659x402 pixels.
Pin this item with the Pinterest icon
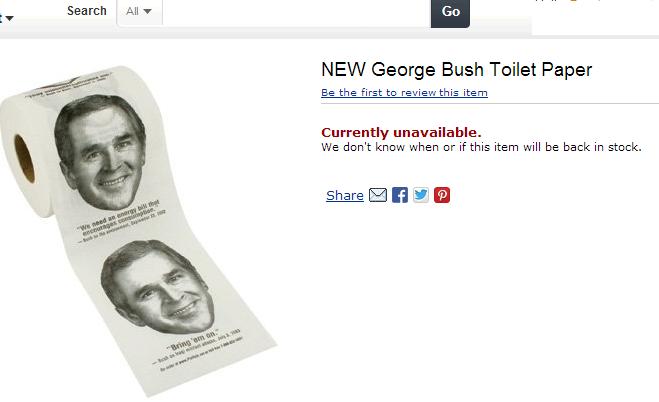click(442, 195)
